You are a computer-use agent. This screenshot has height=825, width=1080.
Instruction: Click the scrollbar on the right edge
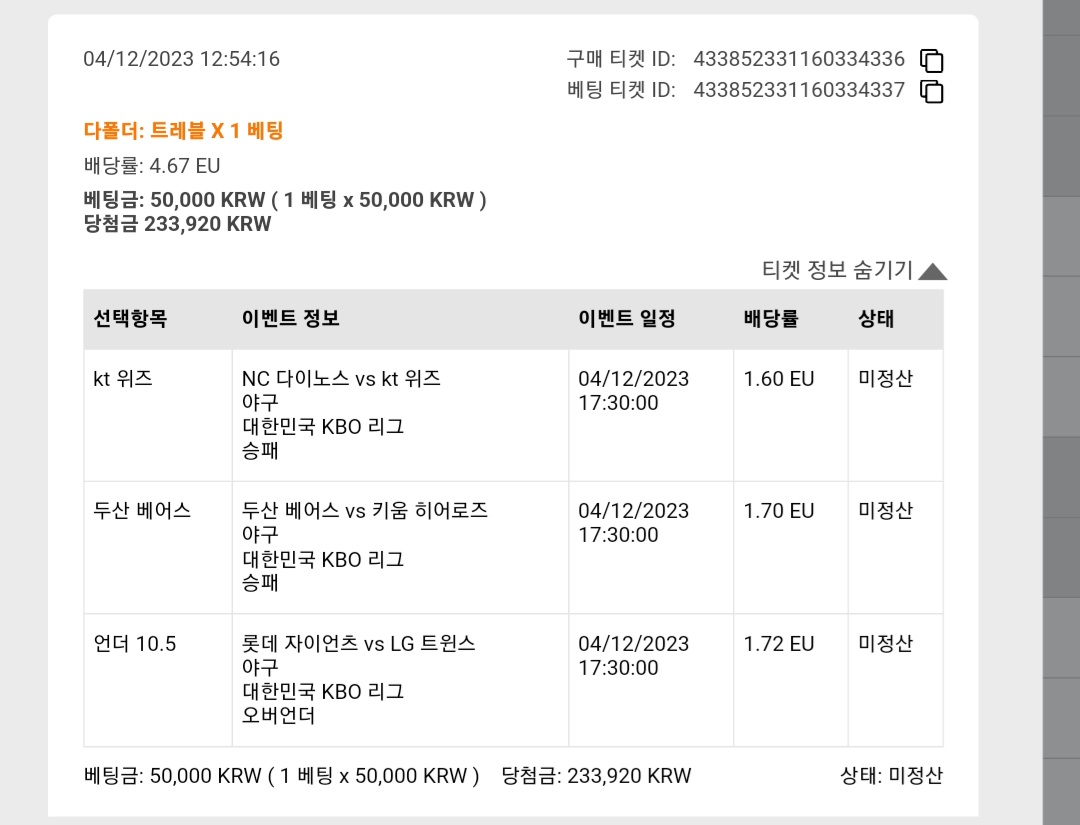(x=1061, y=412)
